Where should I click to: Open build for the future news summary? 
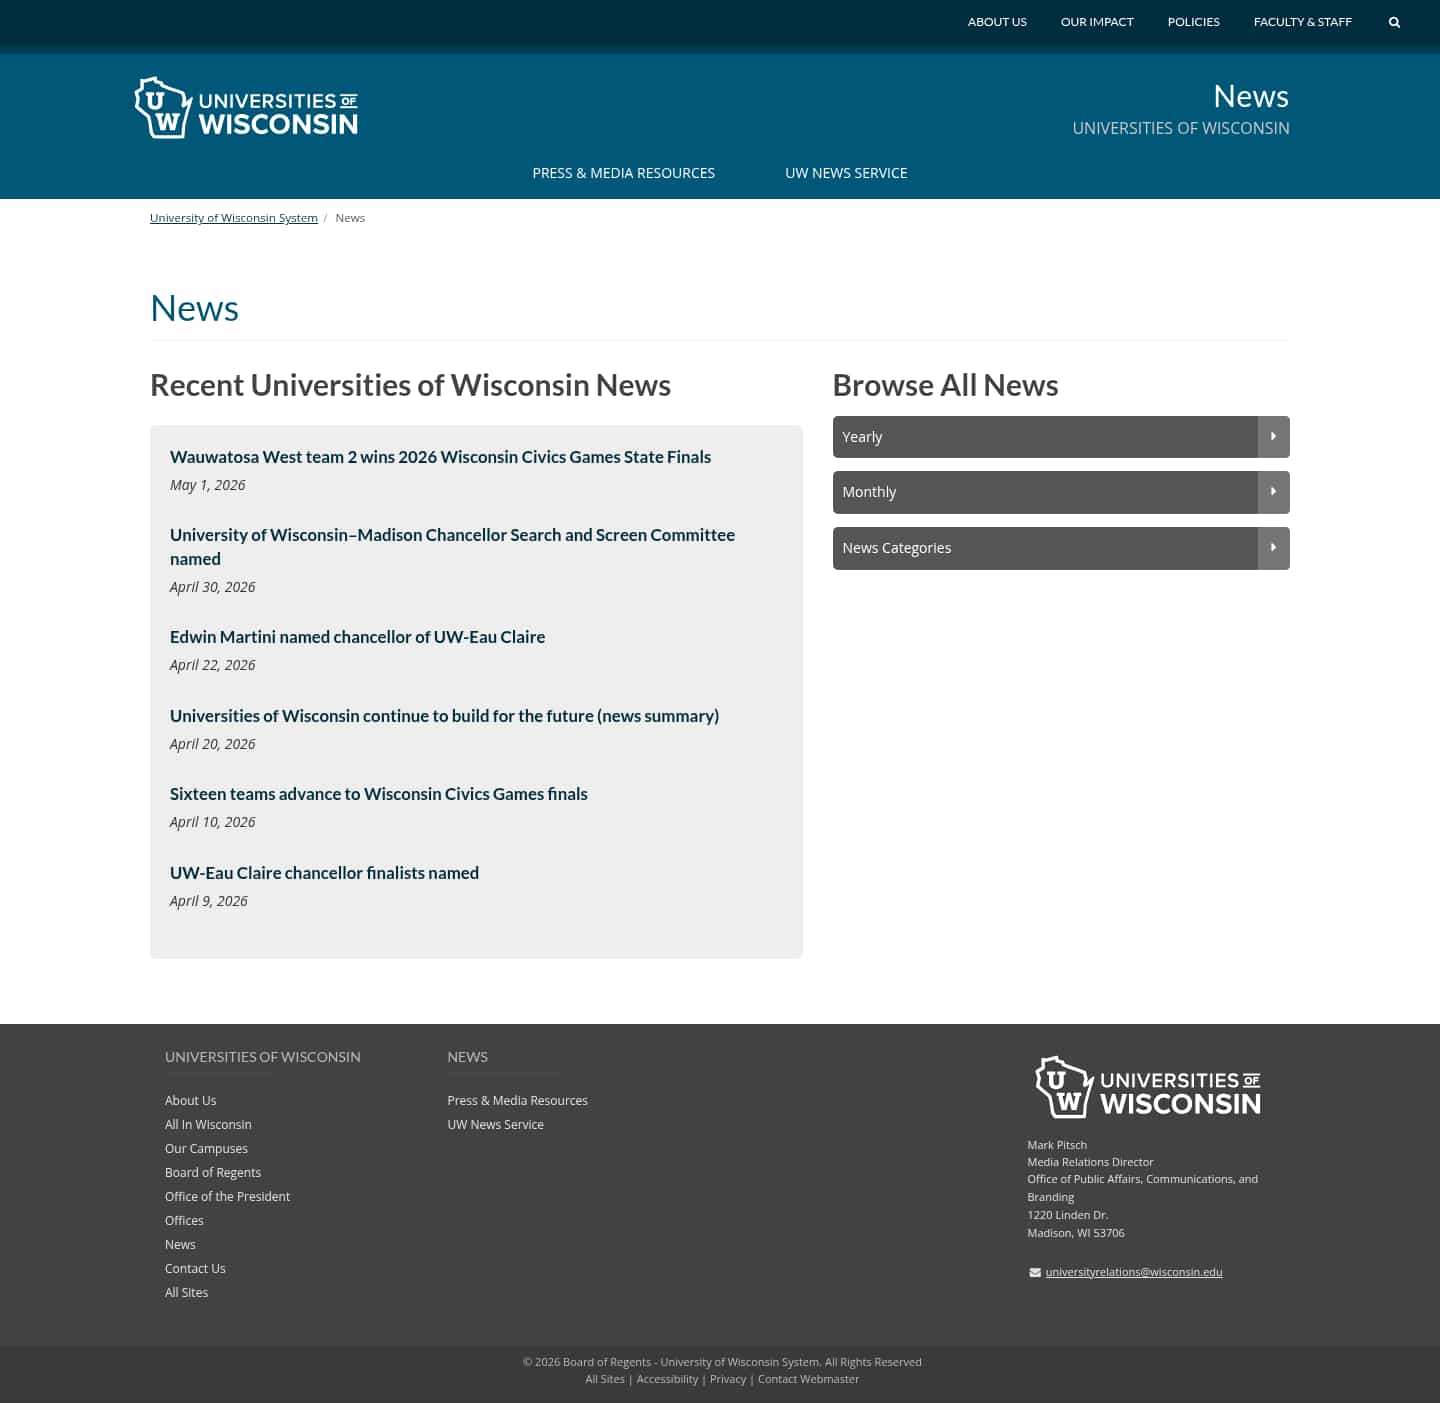[444, 716]
